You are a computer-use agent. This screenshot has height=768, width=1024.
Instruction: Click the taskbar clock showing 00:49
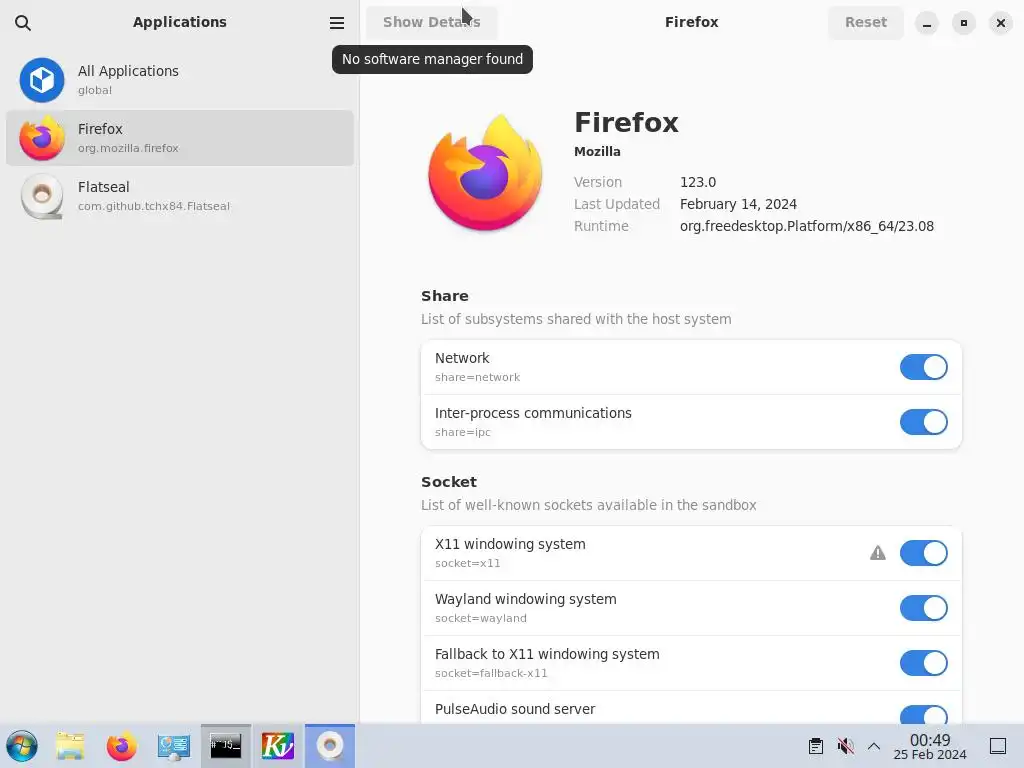point(930,746)
